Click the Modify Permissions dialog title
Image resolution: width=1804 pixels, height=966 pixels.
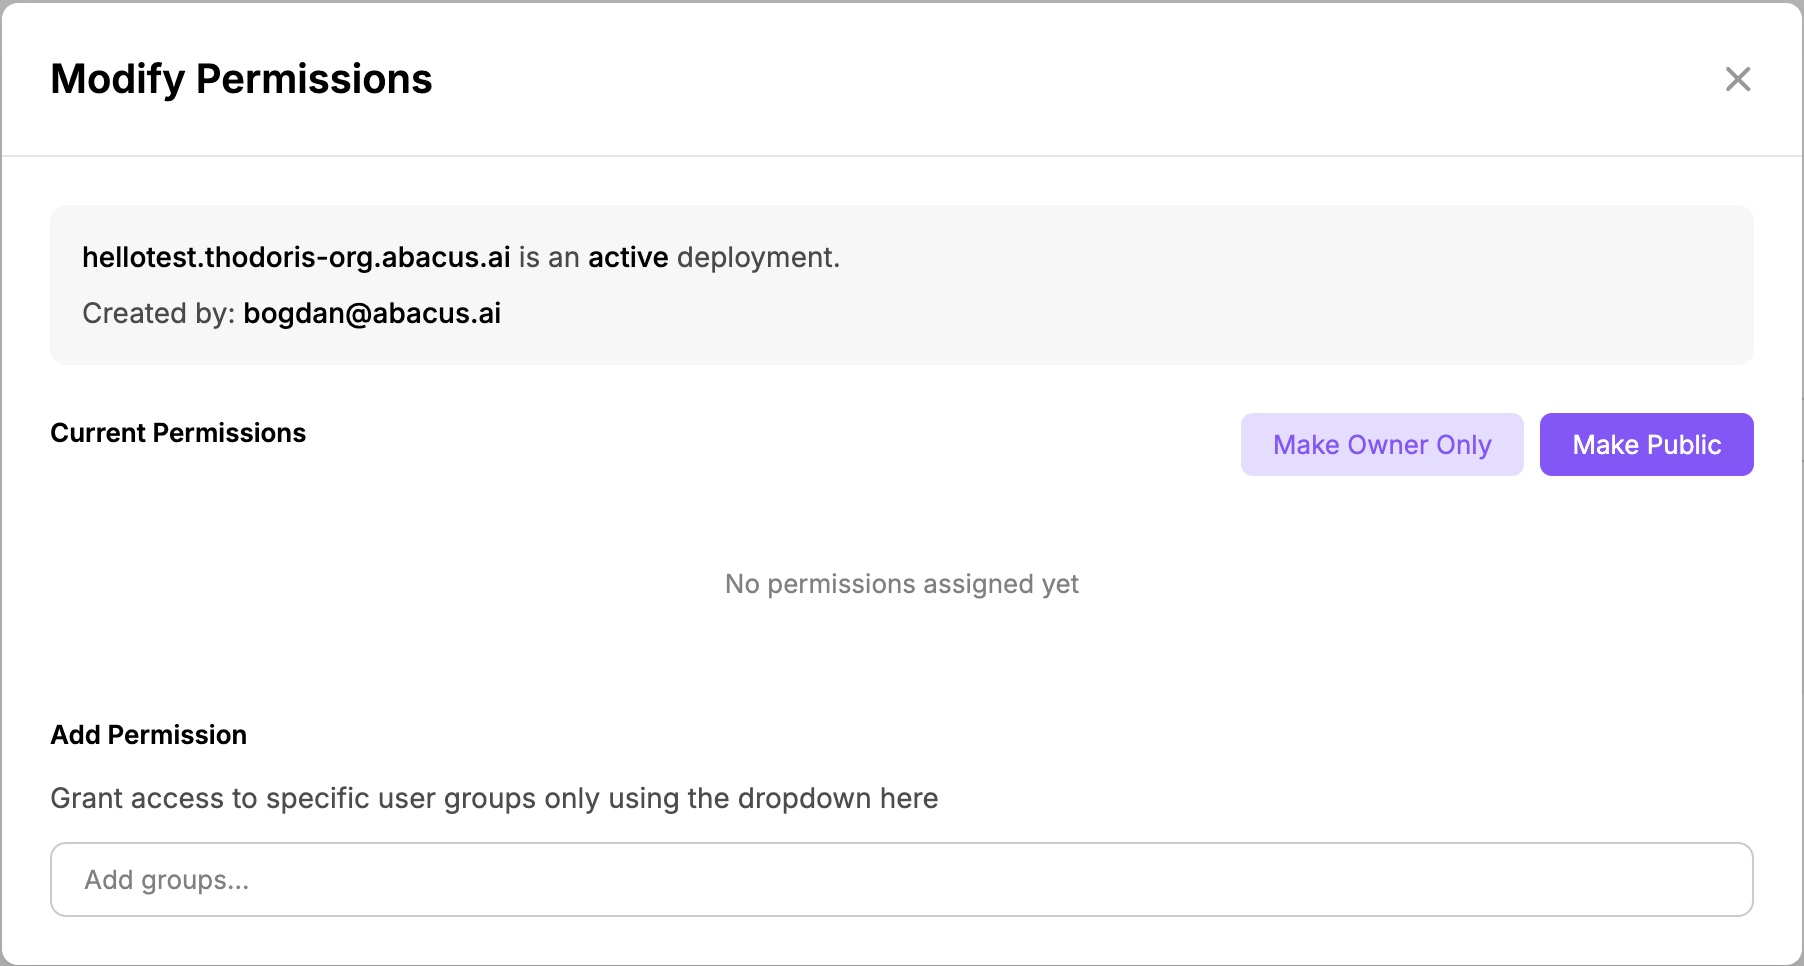(241, 79)
